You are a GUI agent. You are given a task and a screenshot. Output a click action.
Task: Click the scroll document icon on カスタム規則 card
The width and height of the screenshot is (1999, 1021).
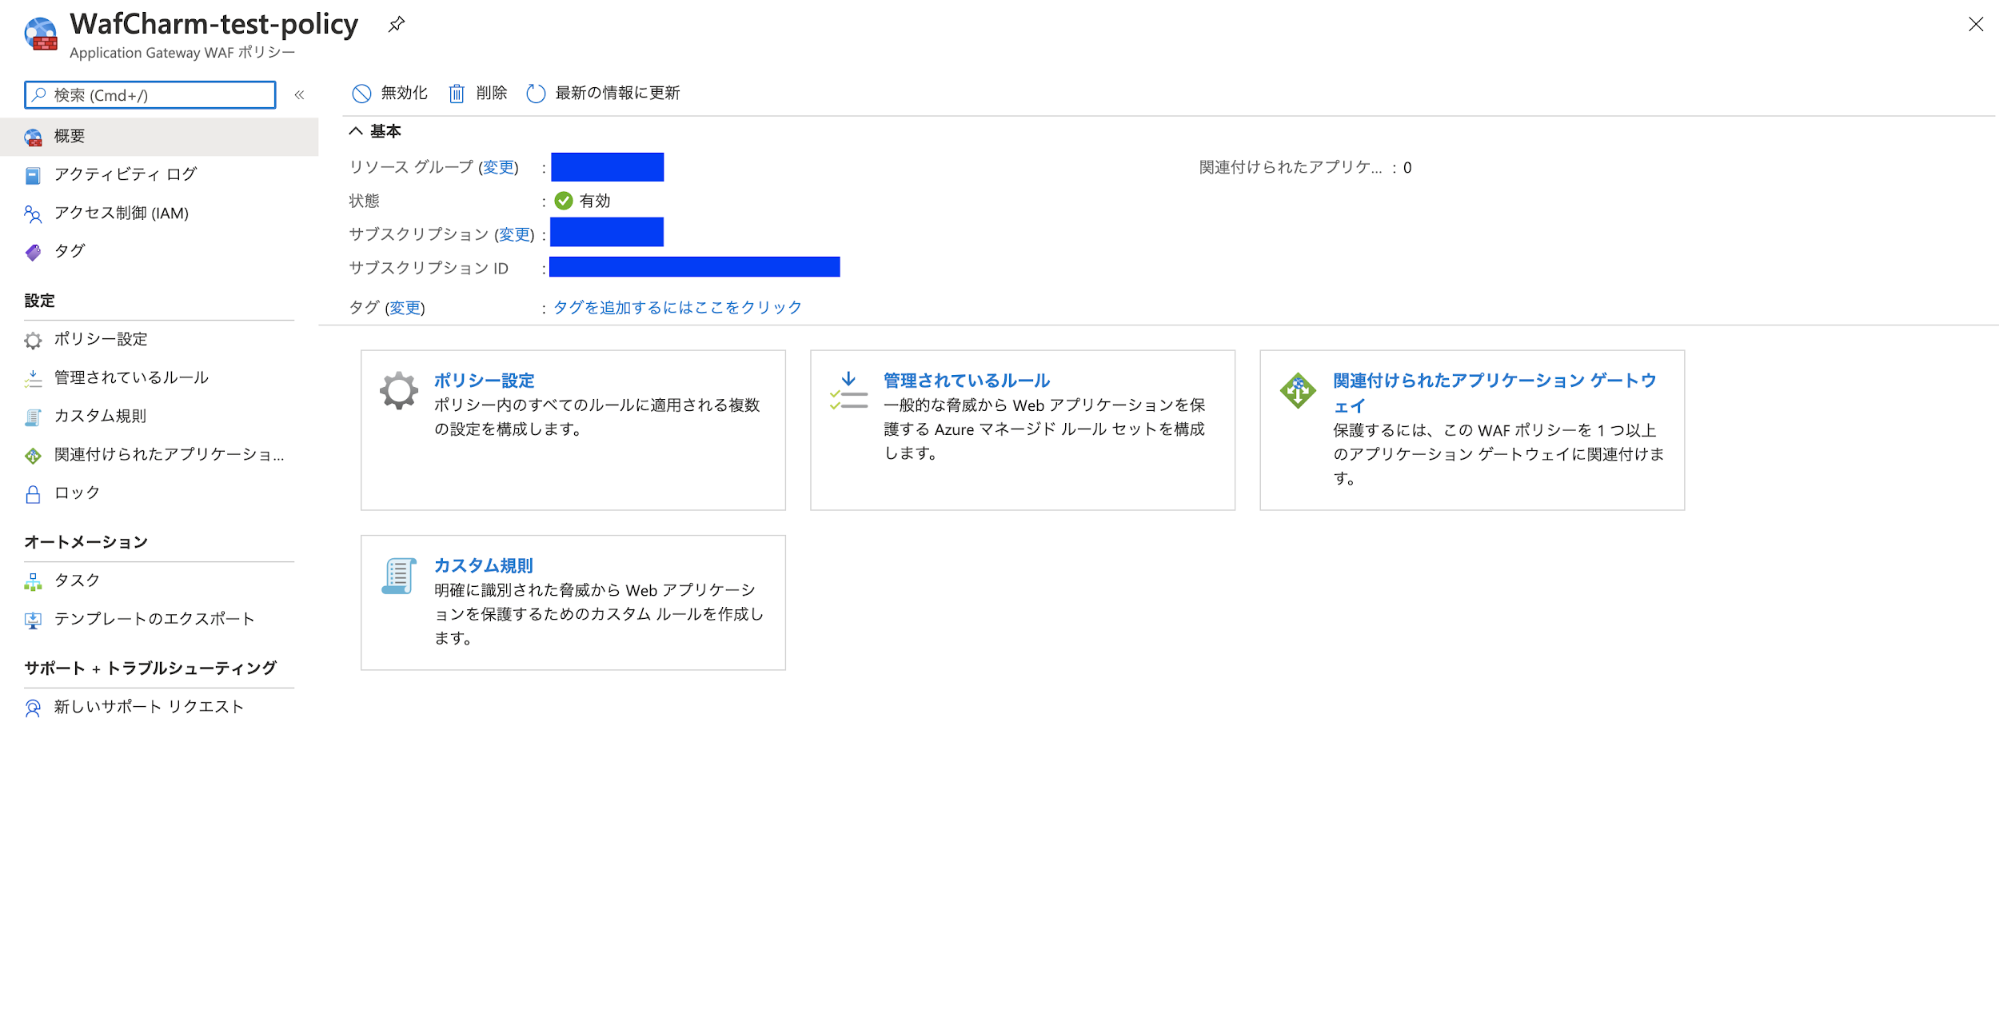(x=399, y=576)
